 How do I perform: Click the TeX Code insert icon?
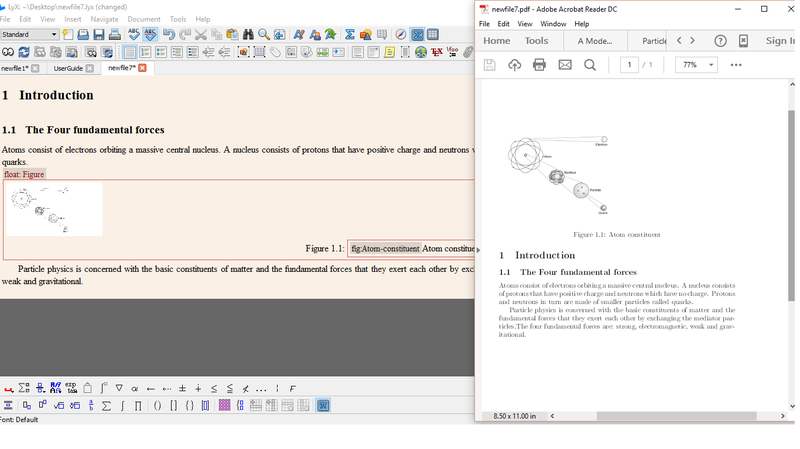tap(437, 52)
